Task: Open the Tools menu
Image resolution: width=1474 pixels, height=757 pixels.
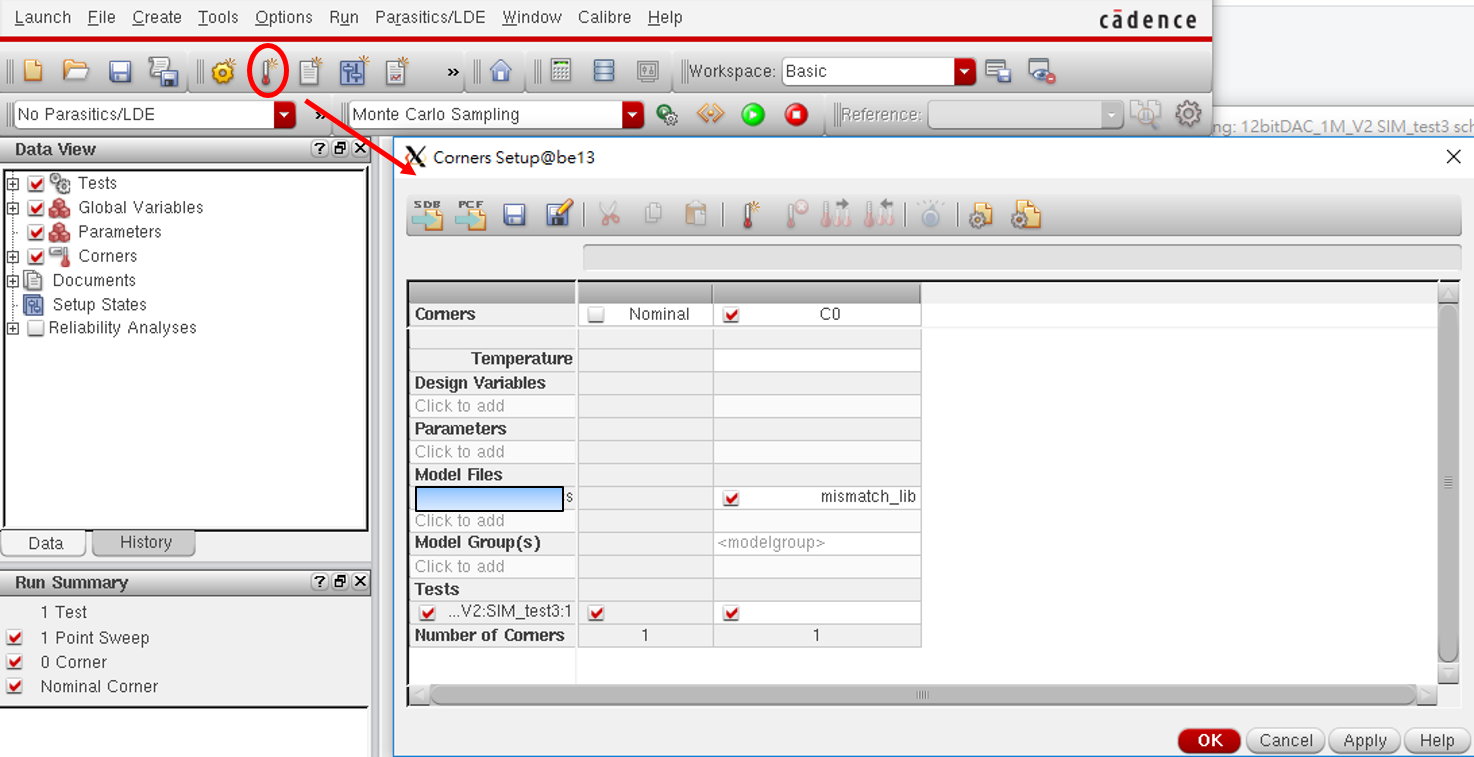Action: [x=218, y=17]
